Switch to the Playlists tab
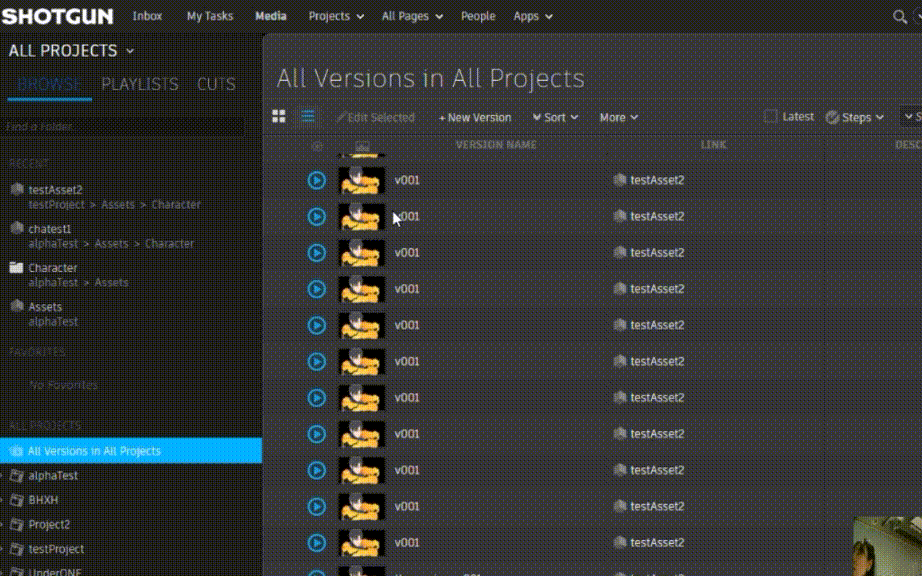Screen dimensions: 922x576 (x=140, y=85)
